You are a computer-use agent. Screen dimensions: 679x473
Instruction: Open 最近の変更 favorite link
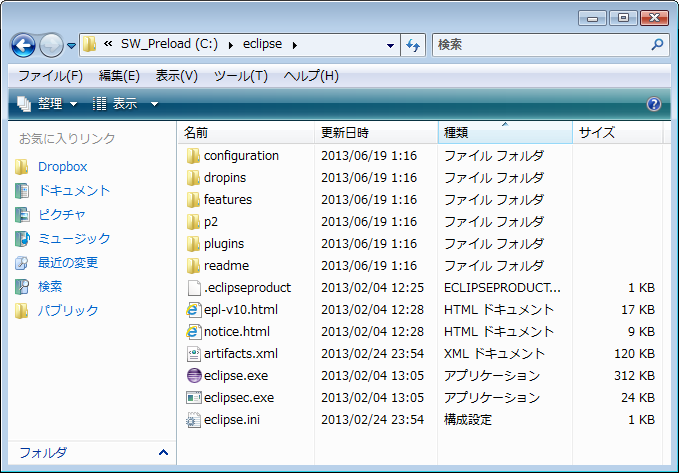click(68, 262)
